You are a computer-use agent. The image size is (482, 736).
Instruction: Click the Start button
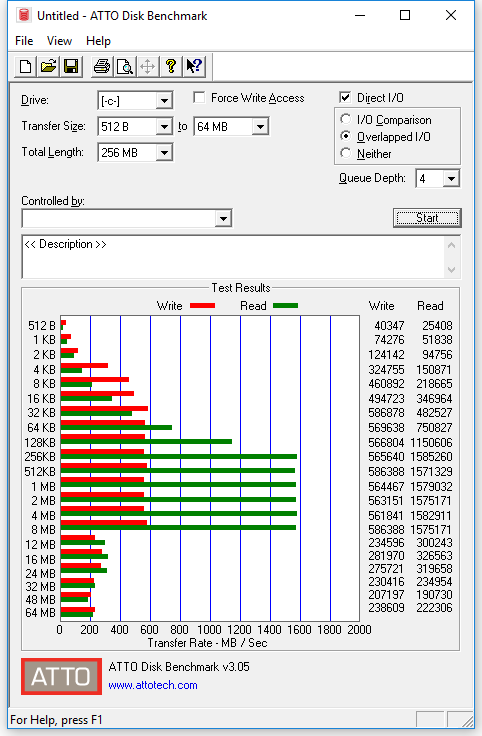click(427, 218)
